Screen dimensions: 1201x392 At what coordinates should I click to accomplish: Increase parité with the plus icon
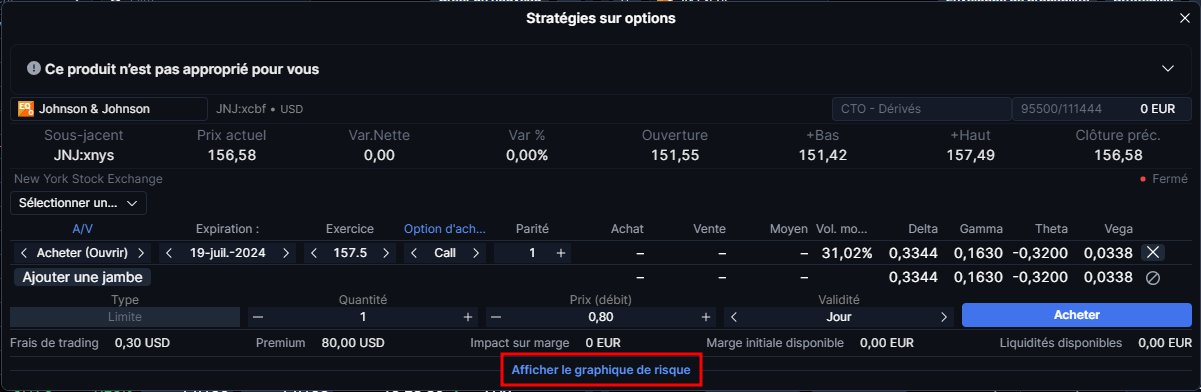coord(561,253)
